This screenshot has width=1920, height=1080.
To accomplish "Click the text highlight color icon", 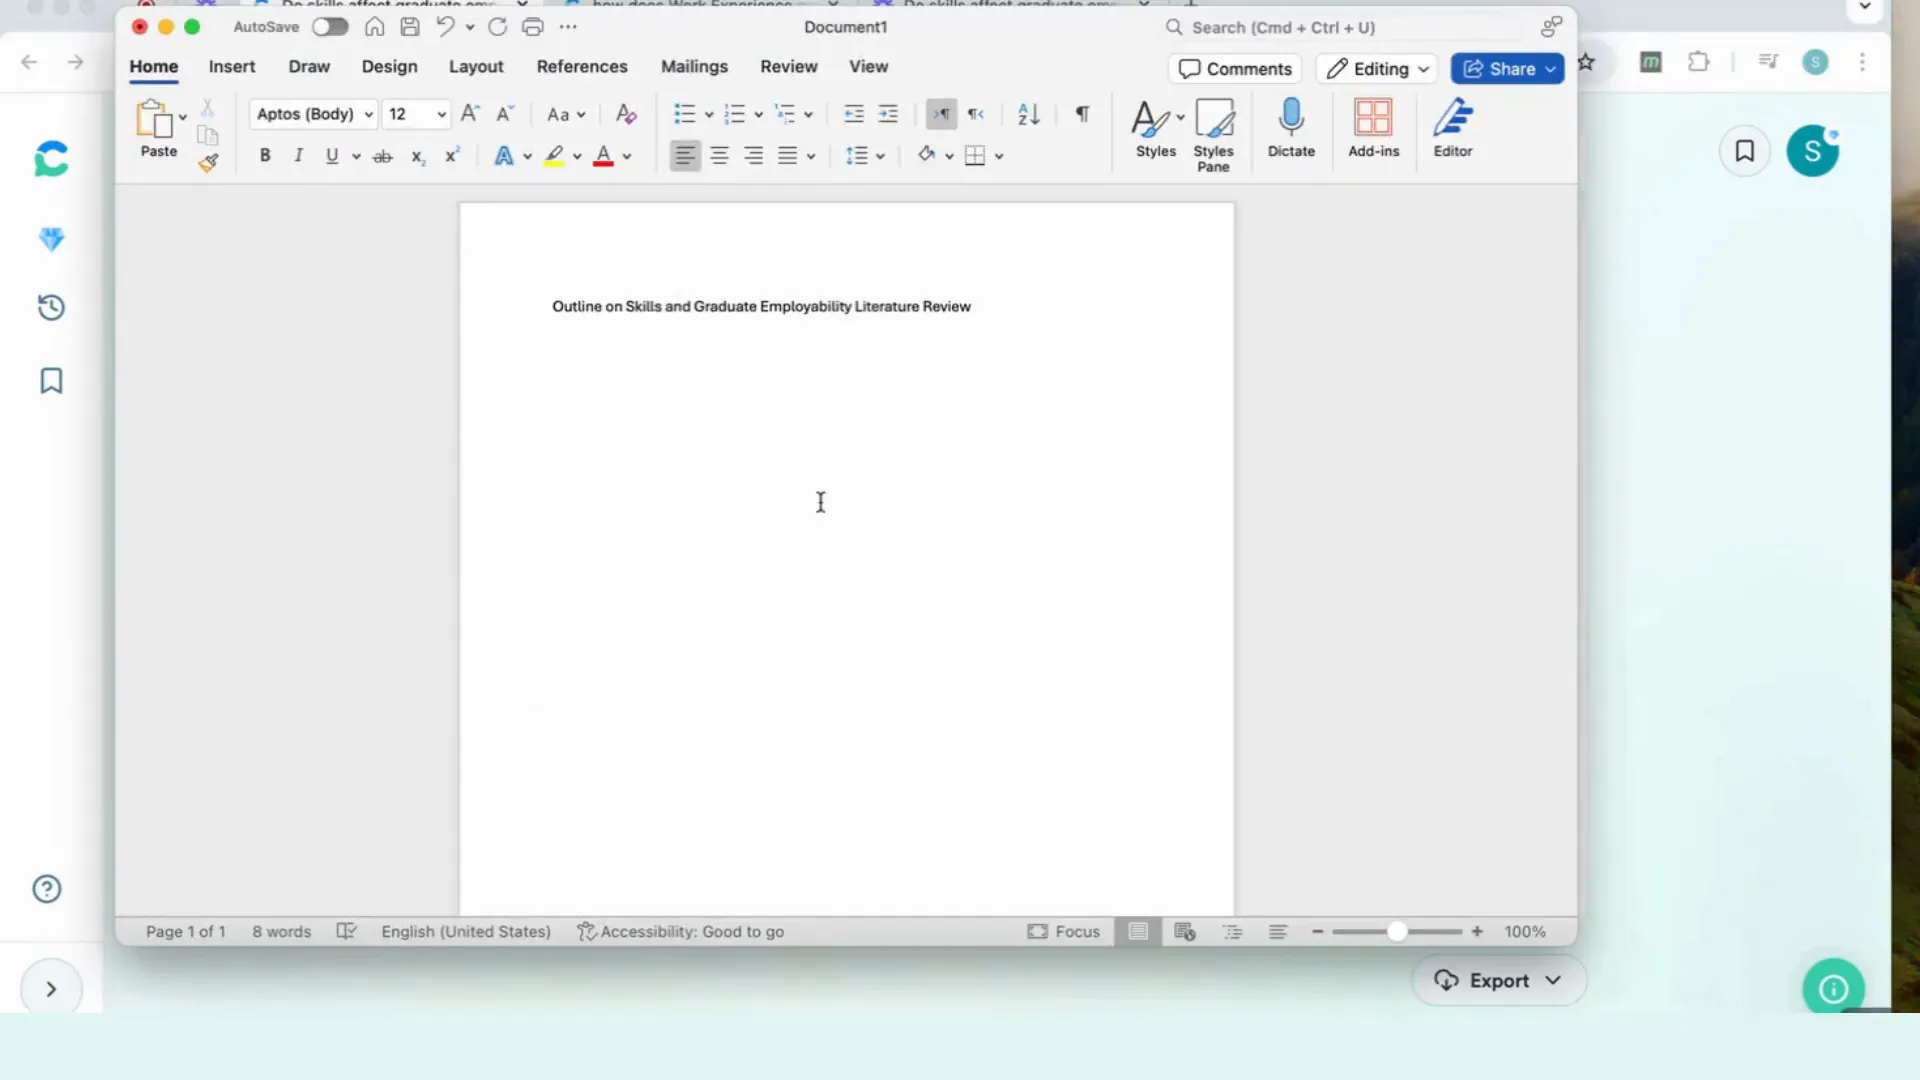I will (554, 156).
